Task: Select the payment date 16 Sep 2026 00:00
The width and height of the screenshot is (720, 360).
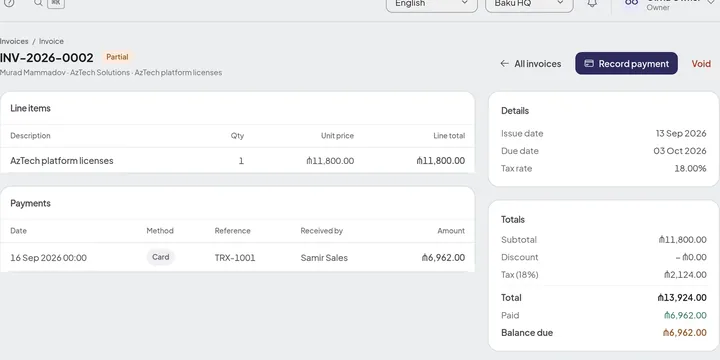Action: [48, 258]
